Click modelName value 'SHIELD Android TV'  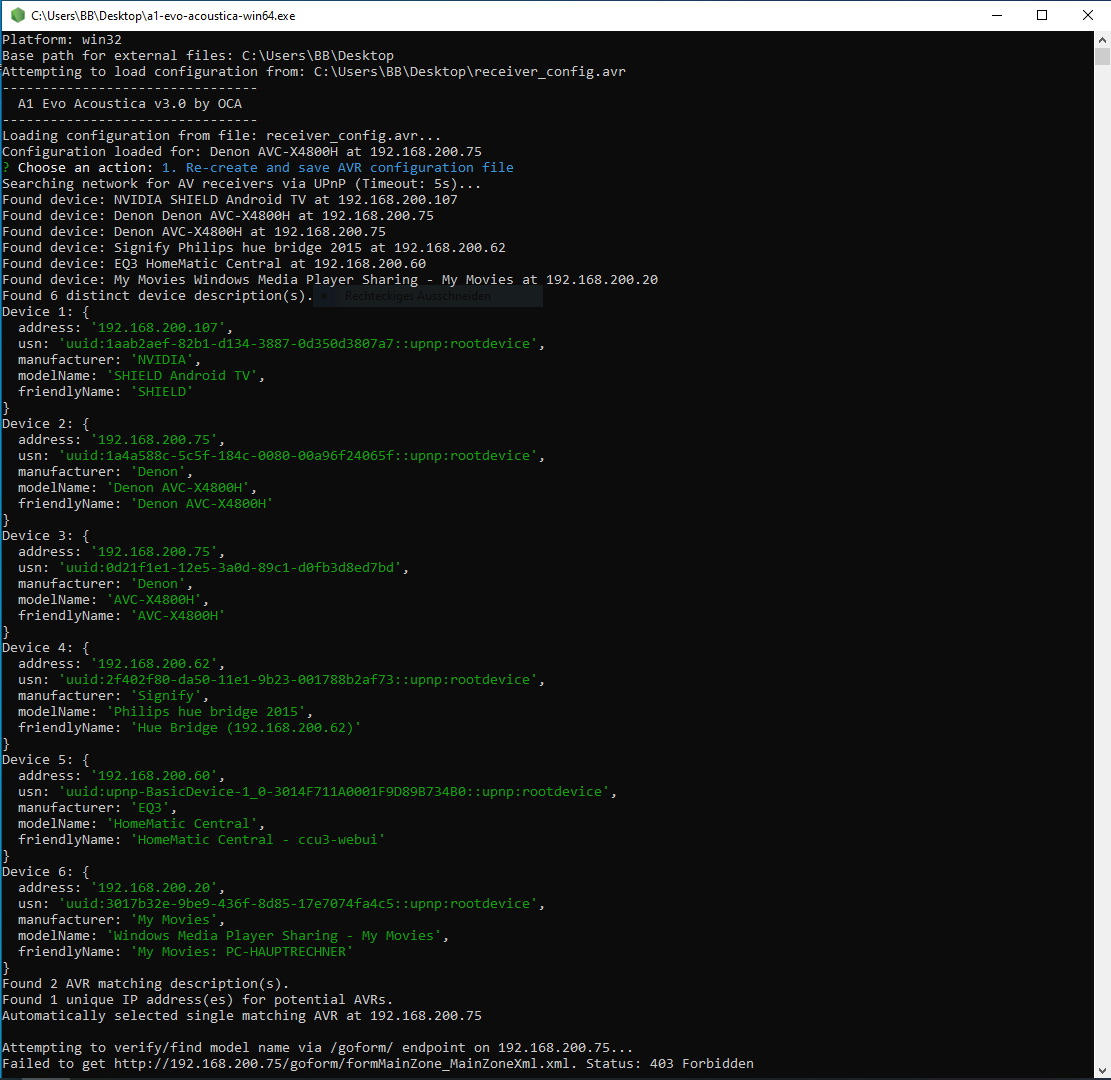coord(181,376)
